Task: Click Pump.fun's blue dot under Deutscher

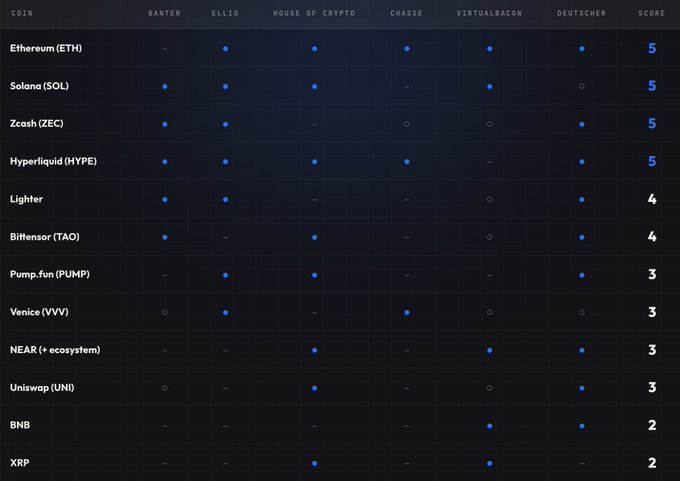Action: [582, 275]
